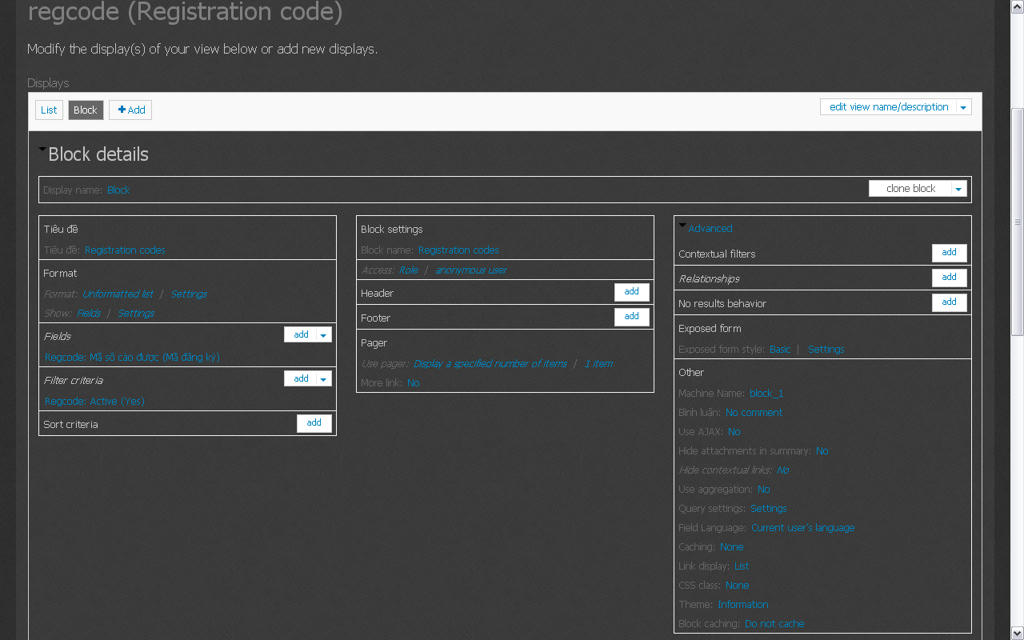The width and height of the screenshot is (1024, 640).
Task: Open the Unformatted list format link
Action: coord(117,294)
